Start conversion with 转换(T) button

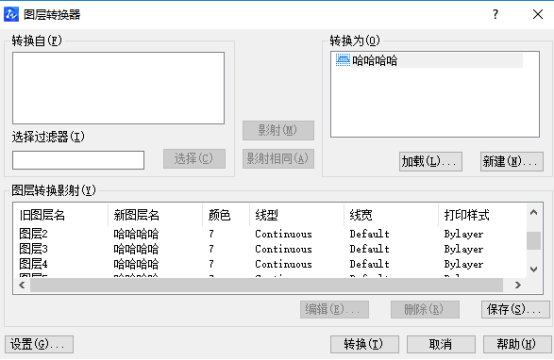coord(364,344)
